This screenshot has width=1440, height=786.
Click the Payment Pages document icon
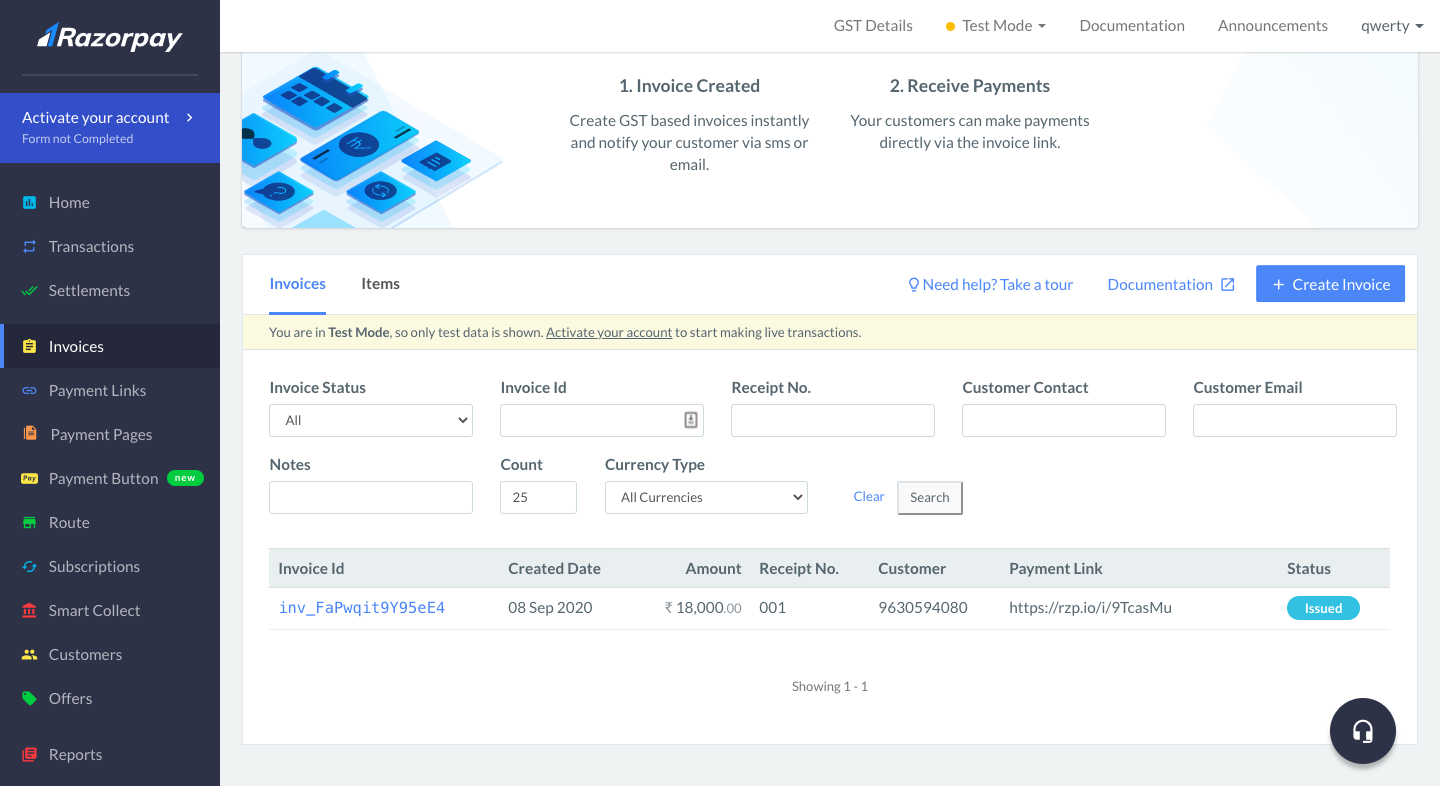coord(30,434)
